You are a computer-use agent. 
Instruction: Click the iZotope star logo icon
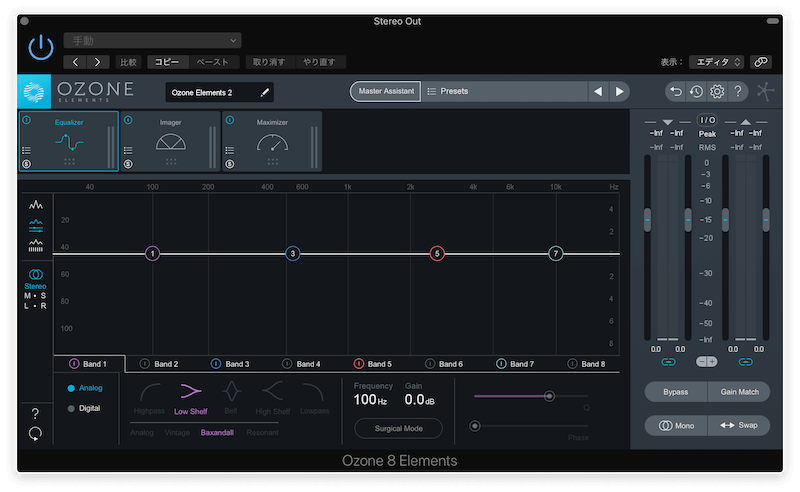click(x=765, y=92)
